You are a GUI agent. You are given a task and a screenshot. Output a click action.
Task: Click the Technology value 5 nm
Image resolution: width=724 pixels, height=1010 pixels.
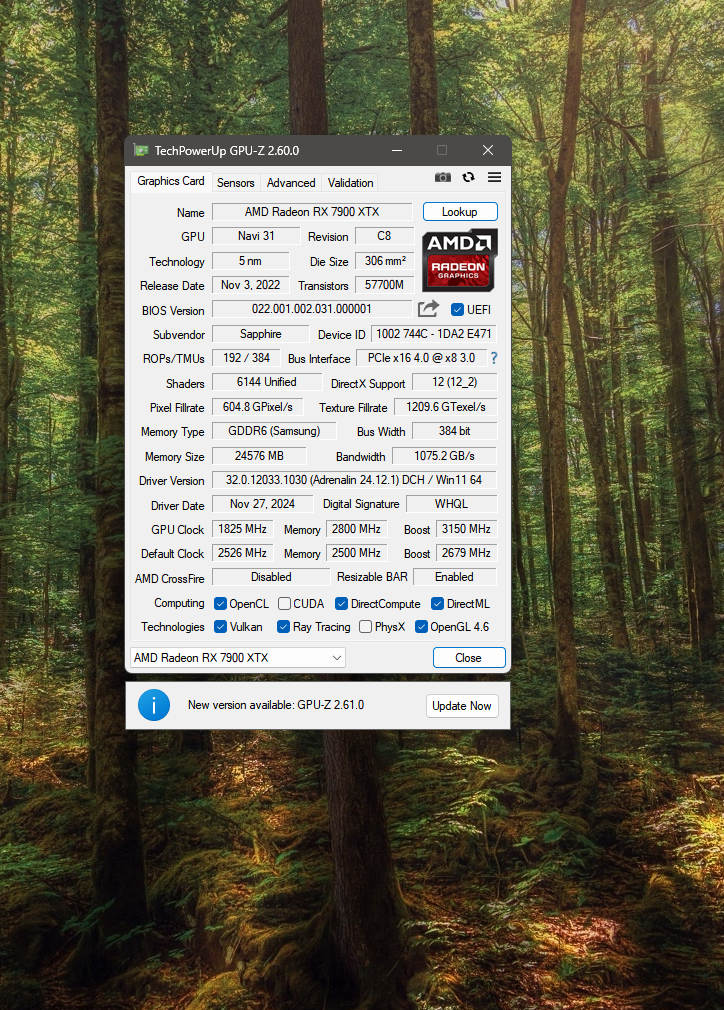[251, 261]
